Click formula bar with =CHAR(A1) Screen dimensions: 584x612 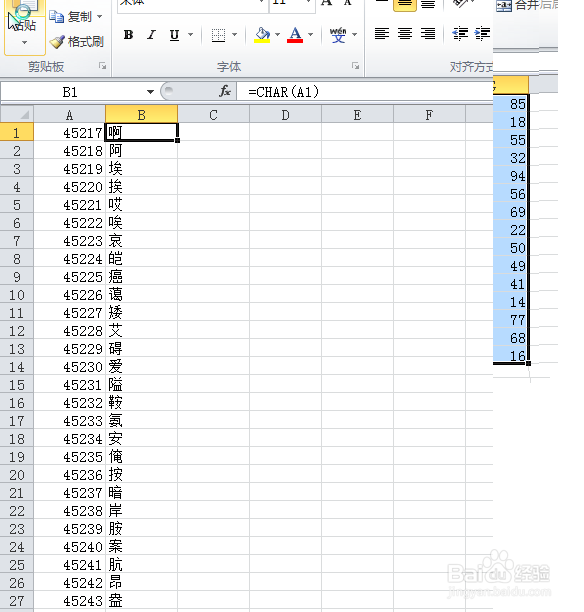point(365,92)
